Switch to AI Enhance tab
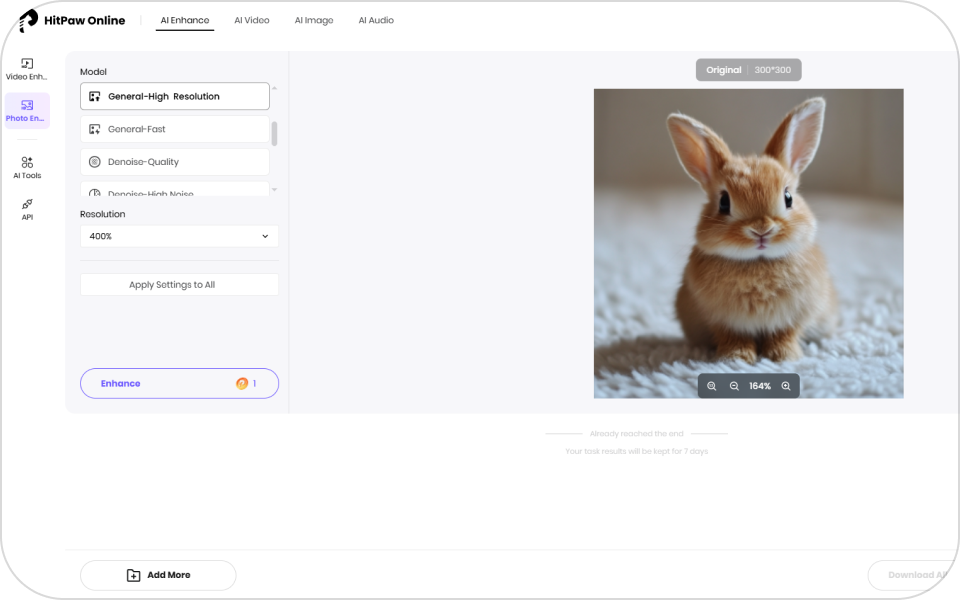960x600 pixels. click(x=185, y=20)
